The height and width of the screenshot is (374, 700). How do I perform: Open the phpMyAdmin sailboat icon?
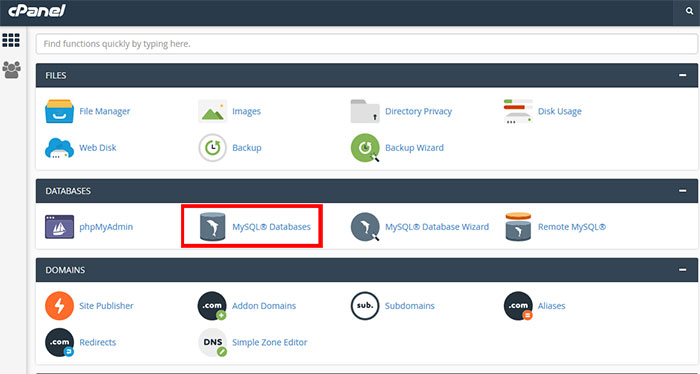click(x=59, y=227)
